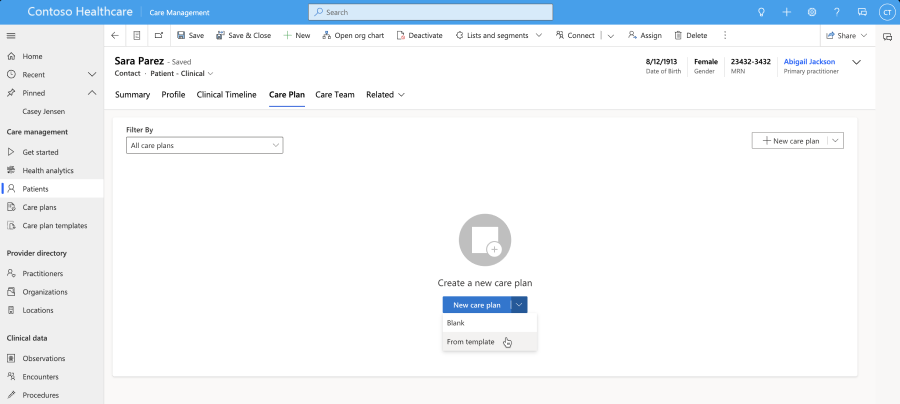
Task: Open the Filter By care plans dropdown
Action: click(x=205, y=146)
